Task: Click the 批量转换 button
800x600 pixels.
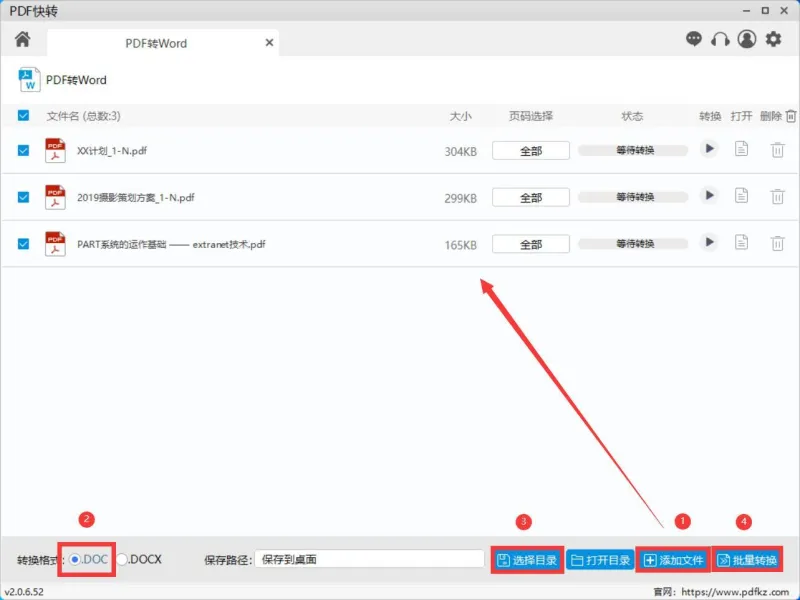Action: pos(747,560)
